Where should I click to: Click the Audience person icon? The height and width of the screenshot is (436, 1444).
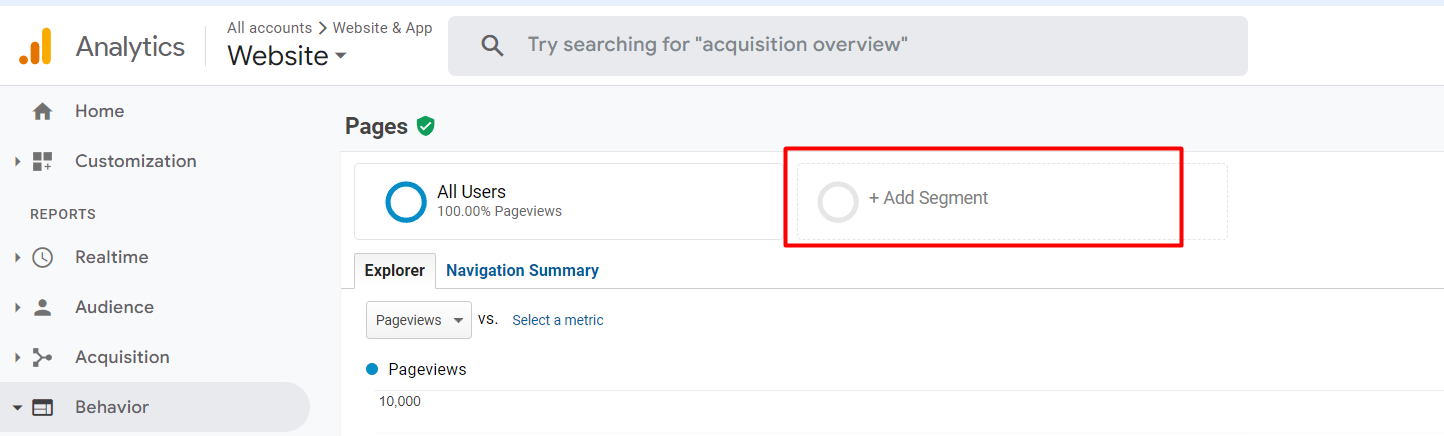(x=42, y=307)
